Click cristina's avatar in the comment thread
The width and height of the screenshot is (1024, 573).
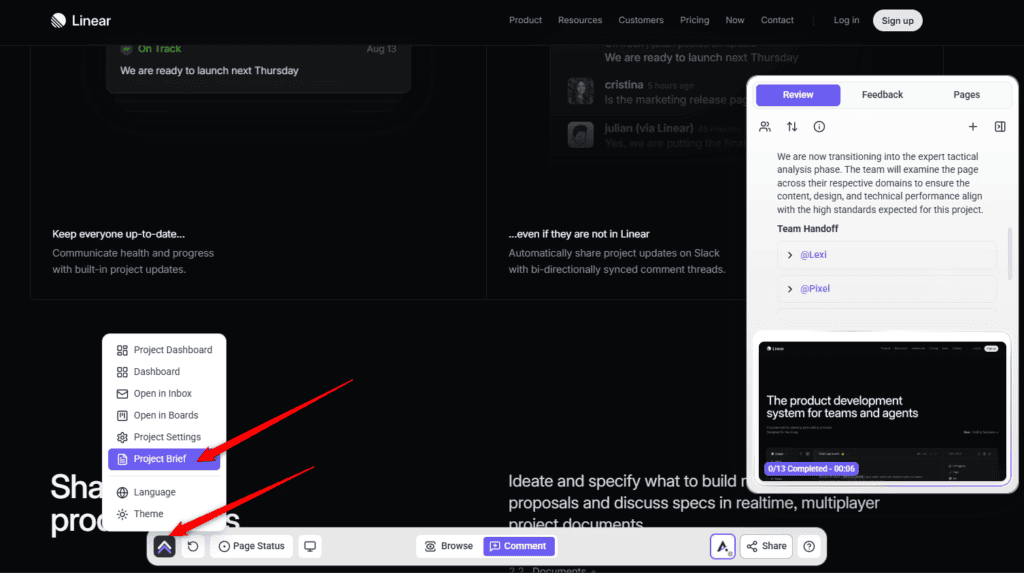581,91
